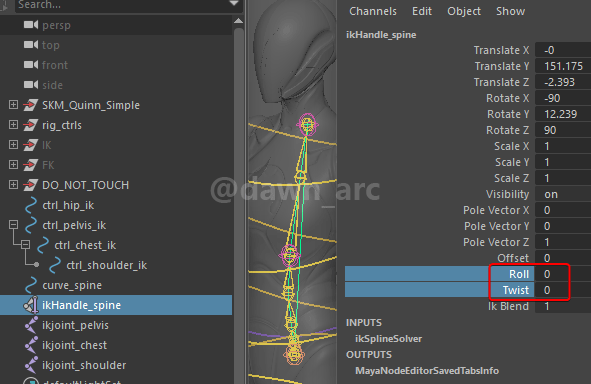This screenshot has width=591, height=384.
Task: Select the Scale X attribute label
Action: pyautogui.click(x=511, y=146)
